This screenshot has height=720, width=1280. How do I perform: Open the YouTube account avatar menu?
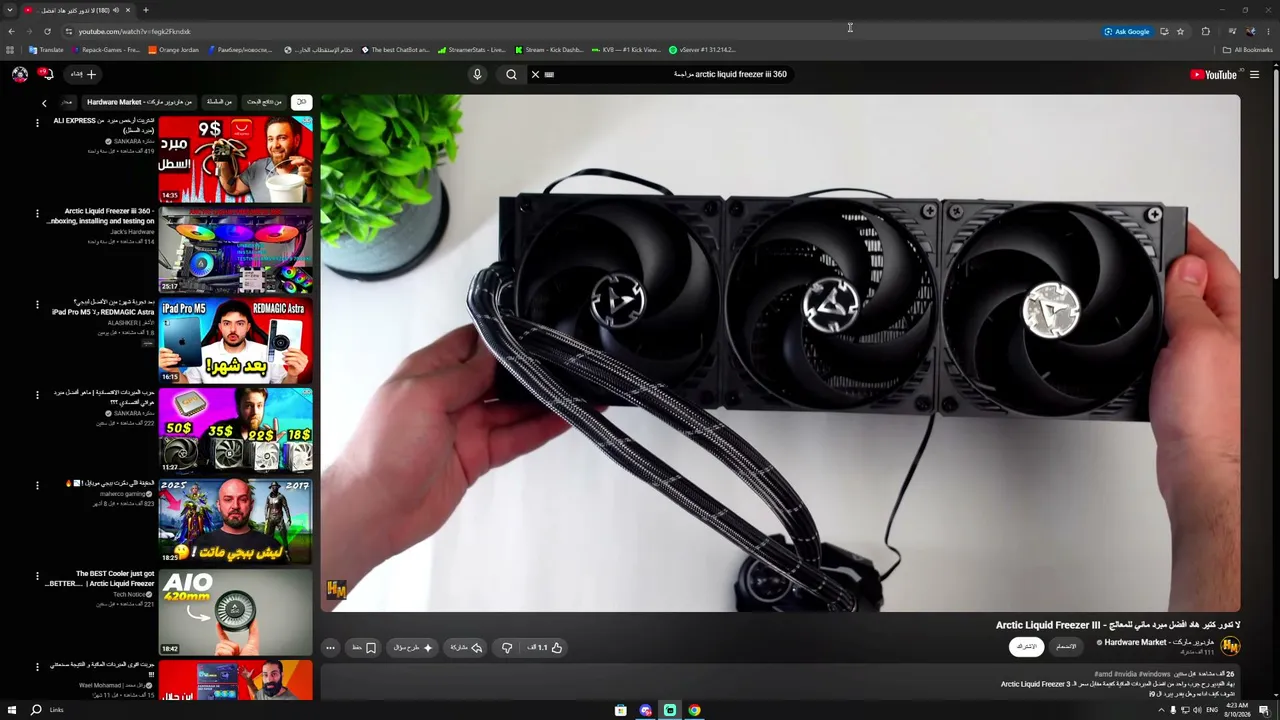coord(19,74)
